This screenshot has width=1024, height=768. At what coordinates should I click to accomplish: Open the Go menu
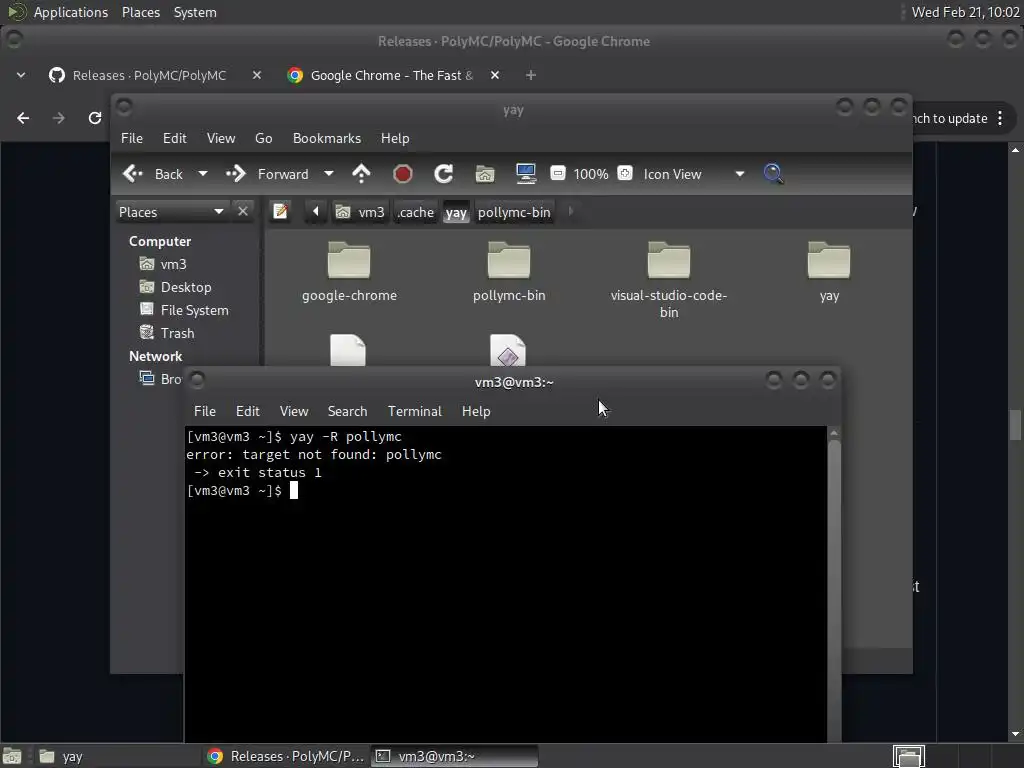[x=263, y=138]
